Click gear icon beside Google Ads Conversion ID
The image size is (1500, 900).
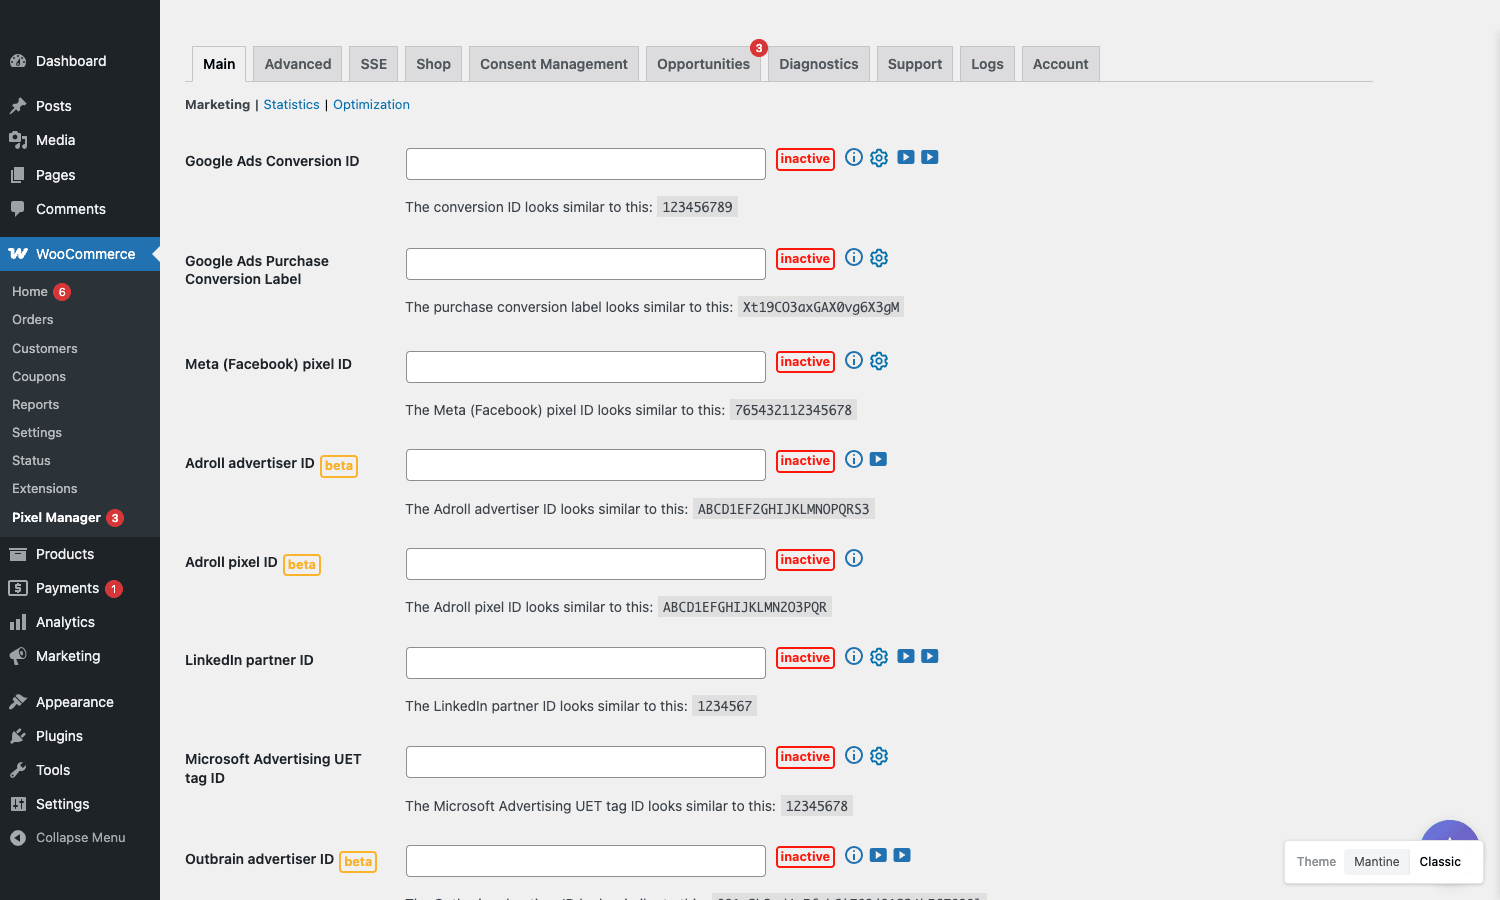pos(879,158)
